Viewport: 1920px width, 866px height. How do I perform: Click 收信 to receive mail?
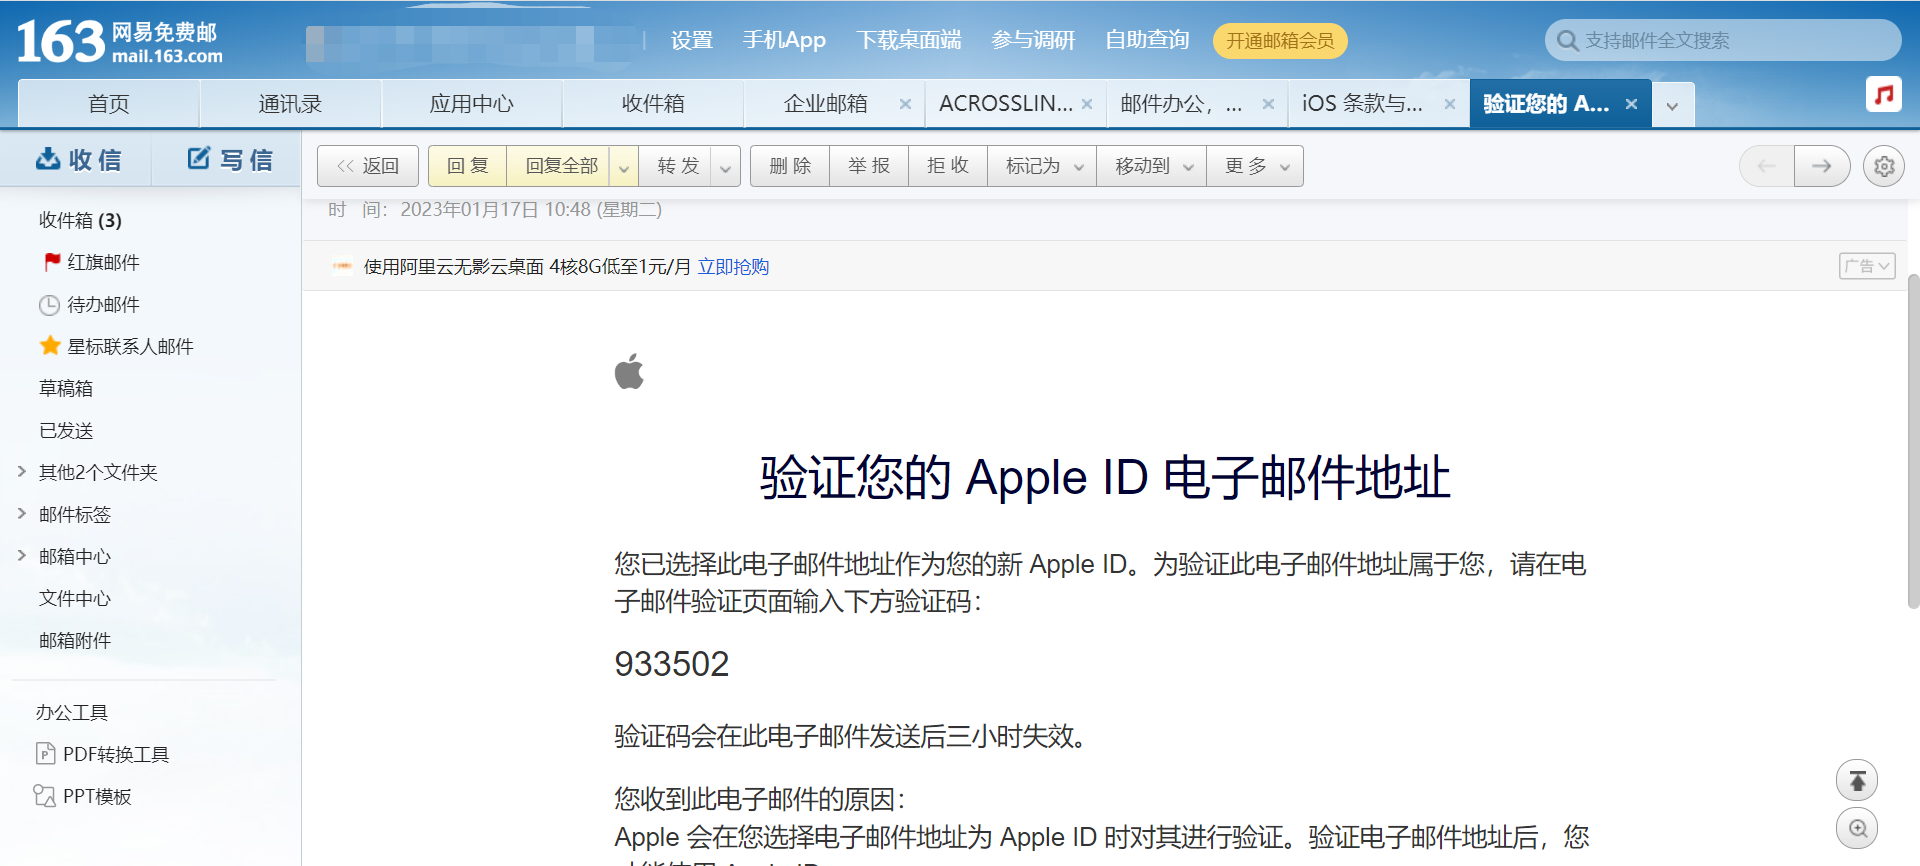pos(78,160)
